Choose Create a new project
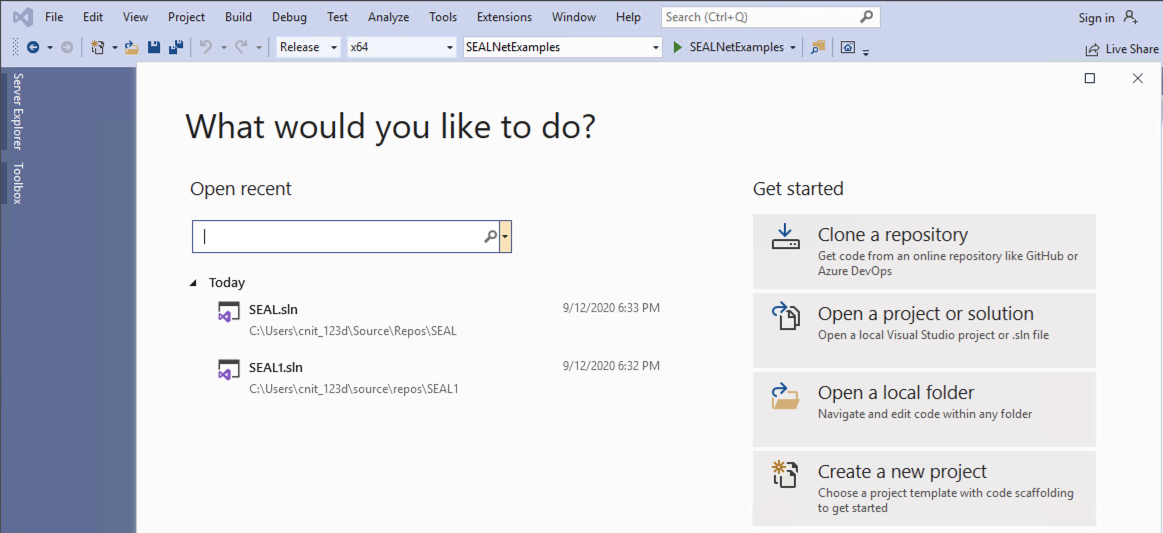This screenshot has height=533, width=1163. coord(924,488)
